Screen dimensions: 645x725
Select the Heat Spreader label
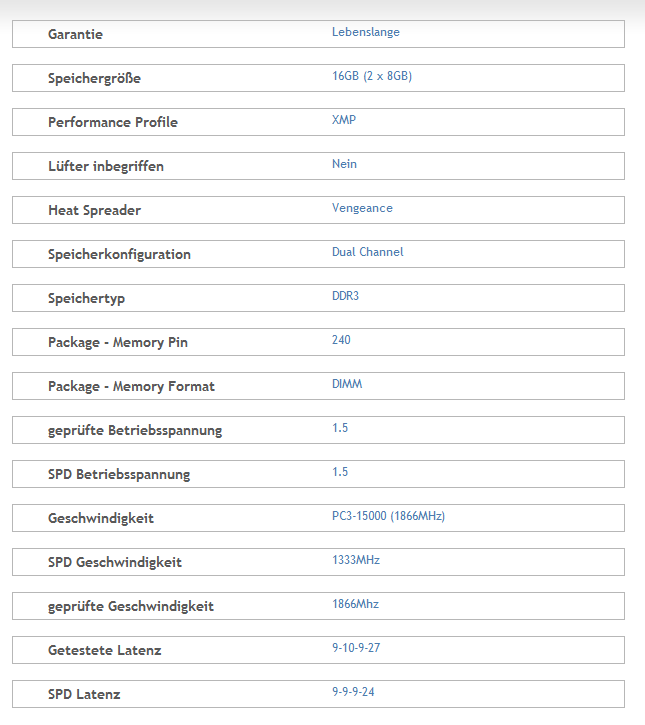pyautogui.click(x=94, y=210)
